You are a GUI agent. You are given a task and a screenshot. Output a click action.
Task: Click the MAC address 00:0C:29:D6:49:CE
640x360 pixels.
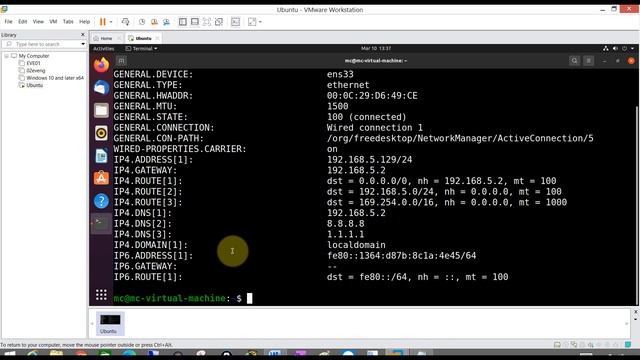[x=372, y=96]
